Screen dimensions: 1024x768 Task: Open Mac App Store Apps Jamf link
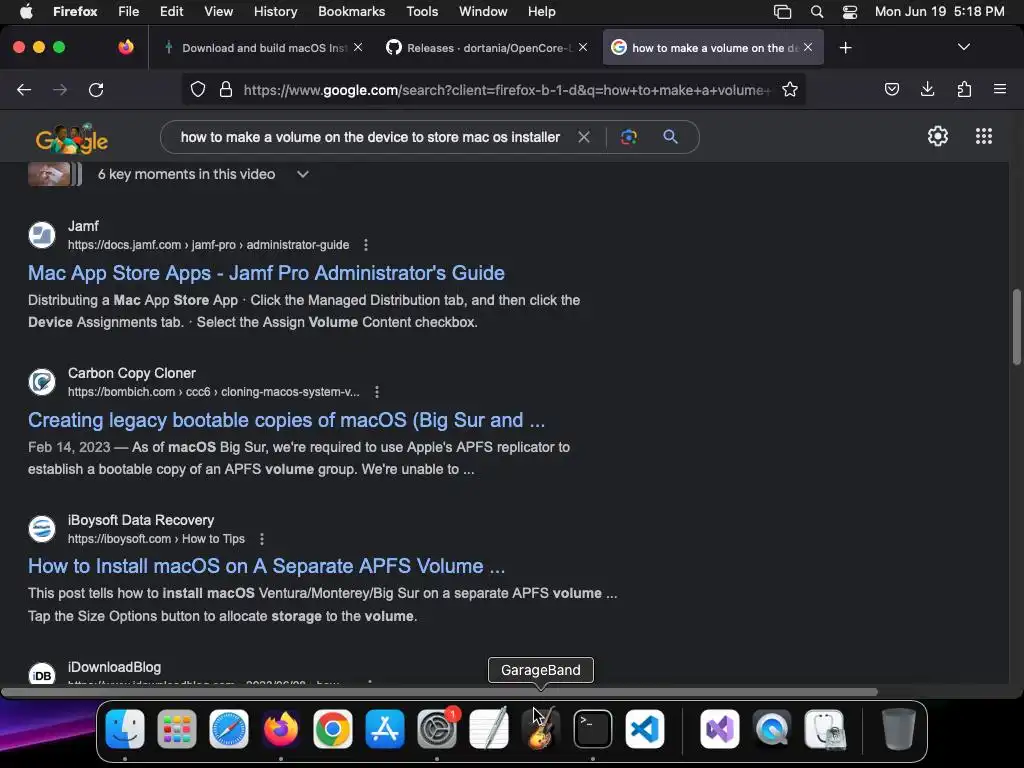266,273
